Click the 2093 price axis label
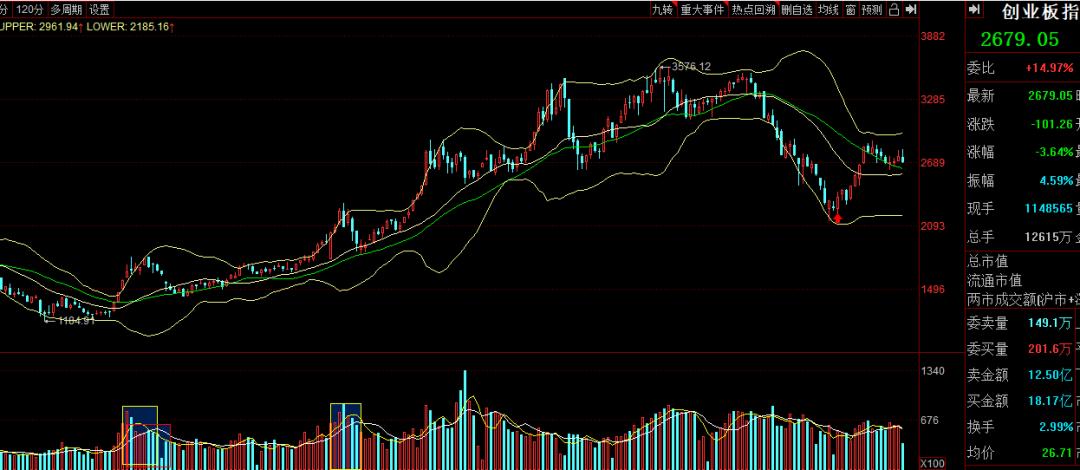Image resolution: width=1080 pixels, height=470 pixels. tap(933, 226)
